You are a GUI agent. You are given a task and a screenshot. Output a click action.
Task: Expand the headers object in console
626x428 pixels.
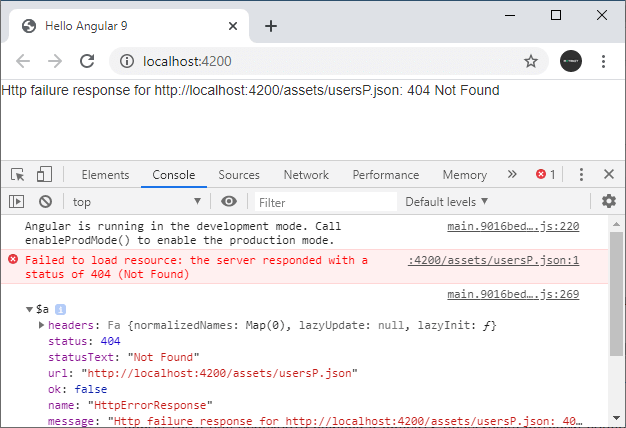click(x=41, y=326)
